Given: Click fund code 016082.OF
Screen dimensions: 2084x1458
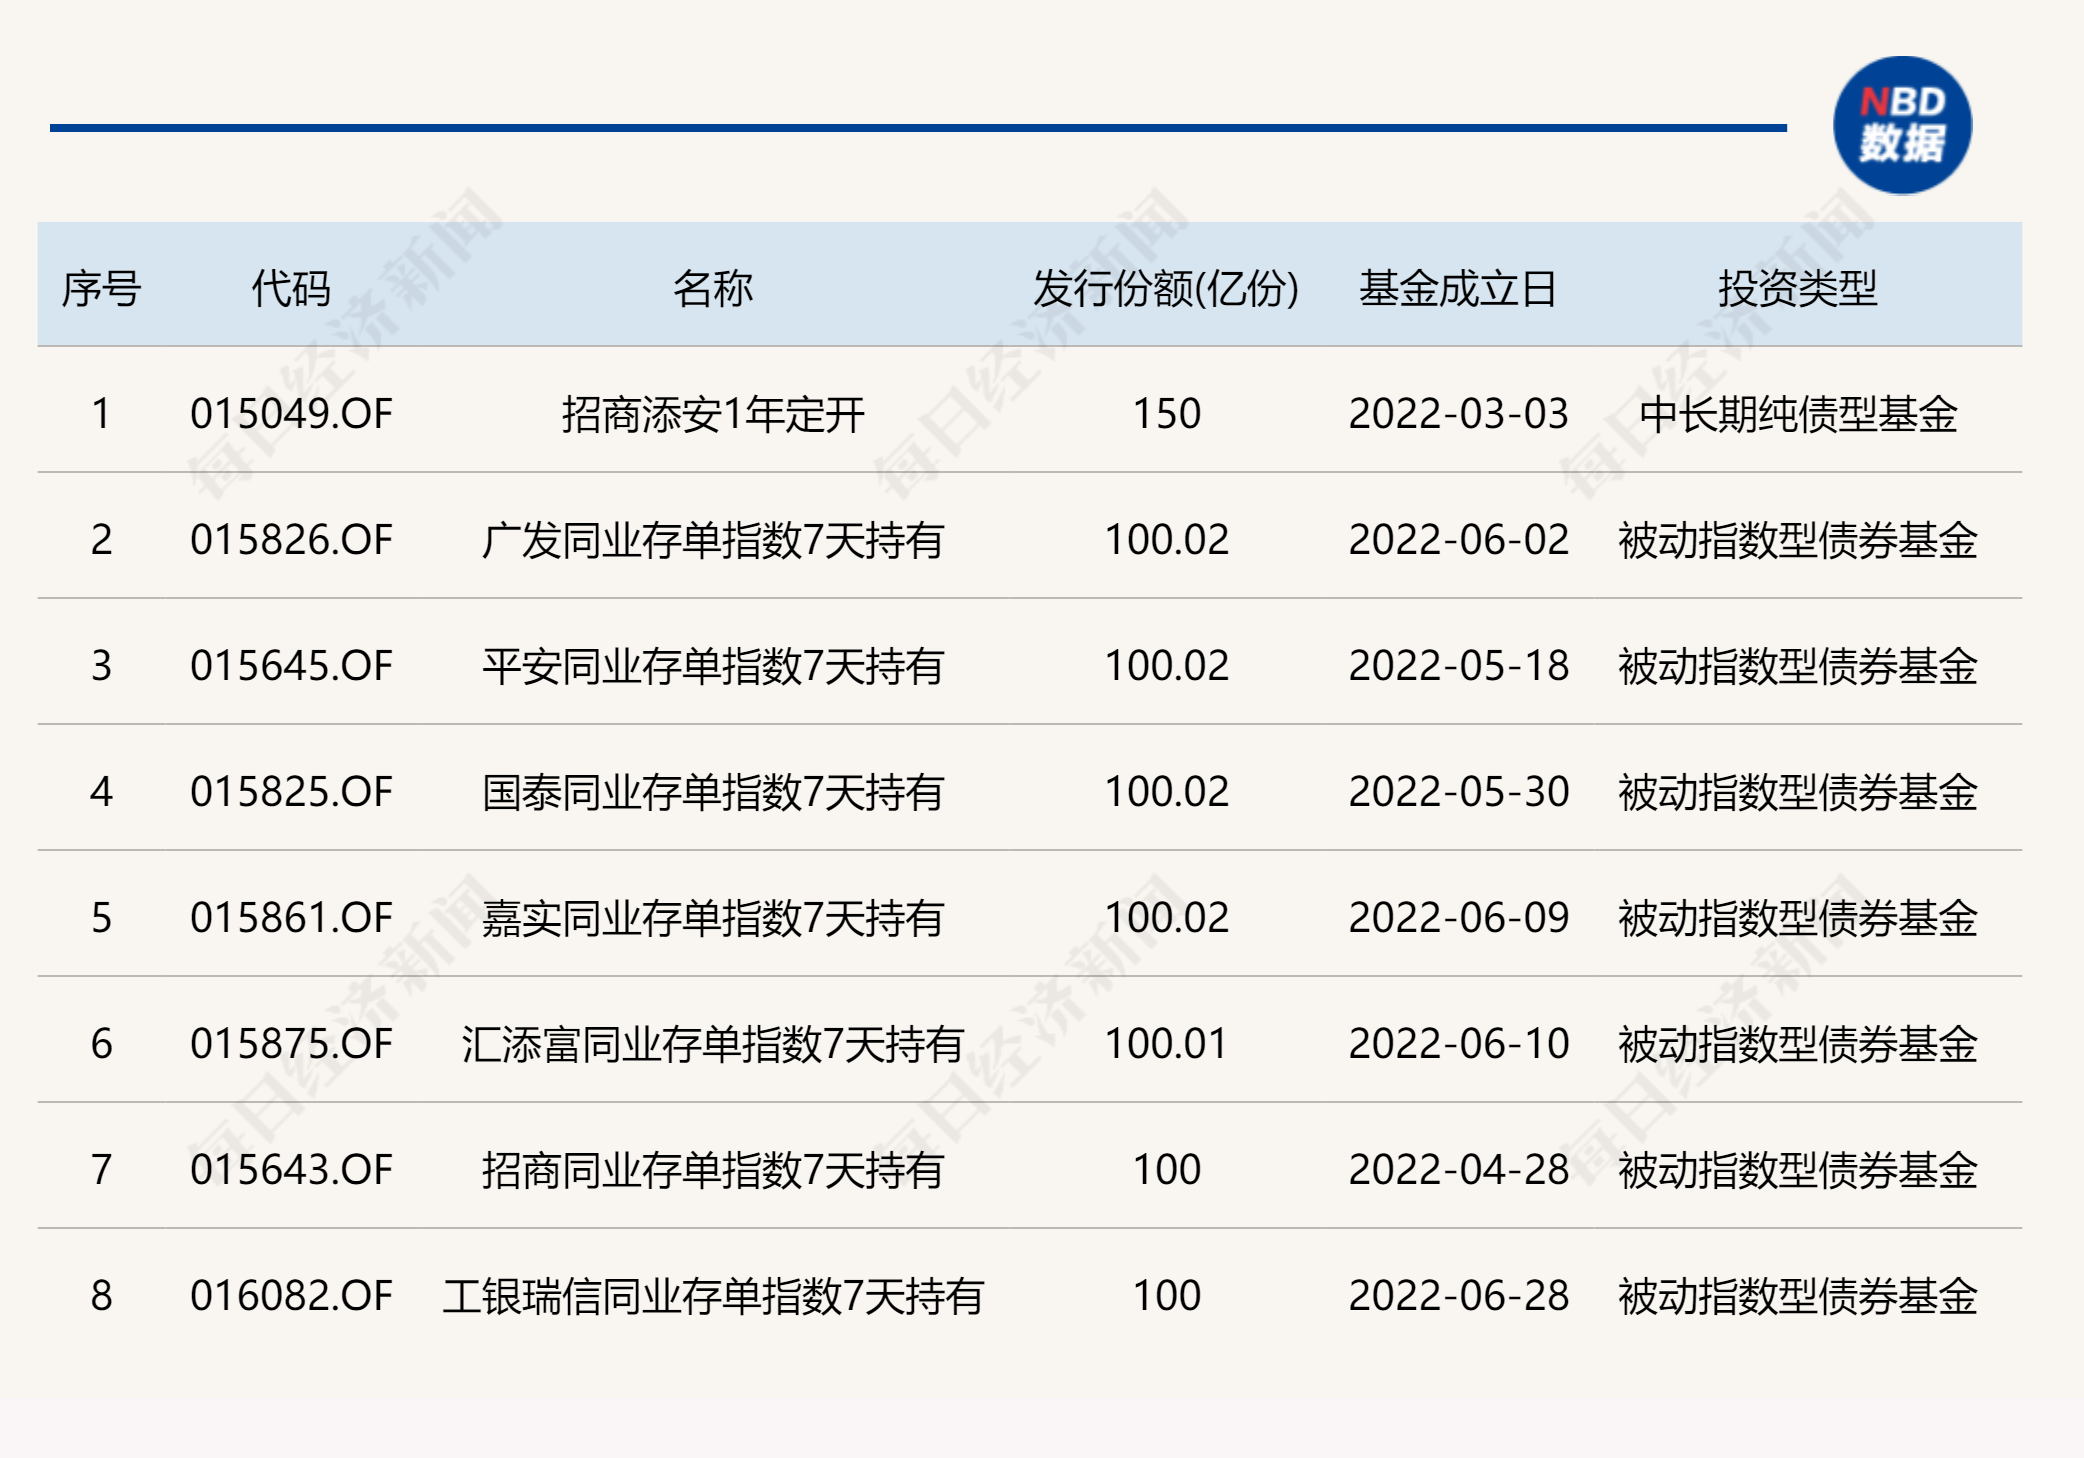Looking at the screenshot, I should 291,1296.
